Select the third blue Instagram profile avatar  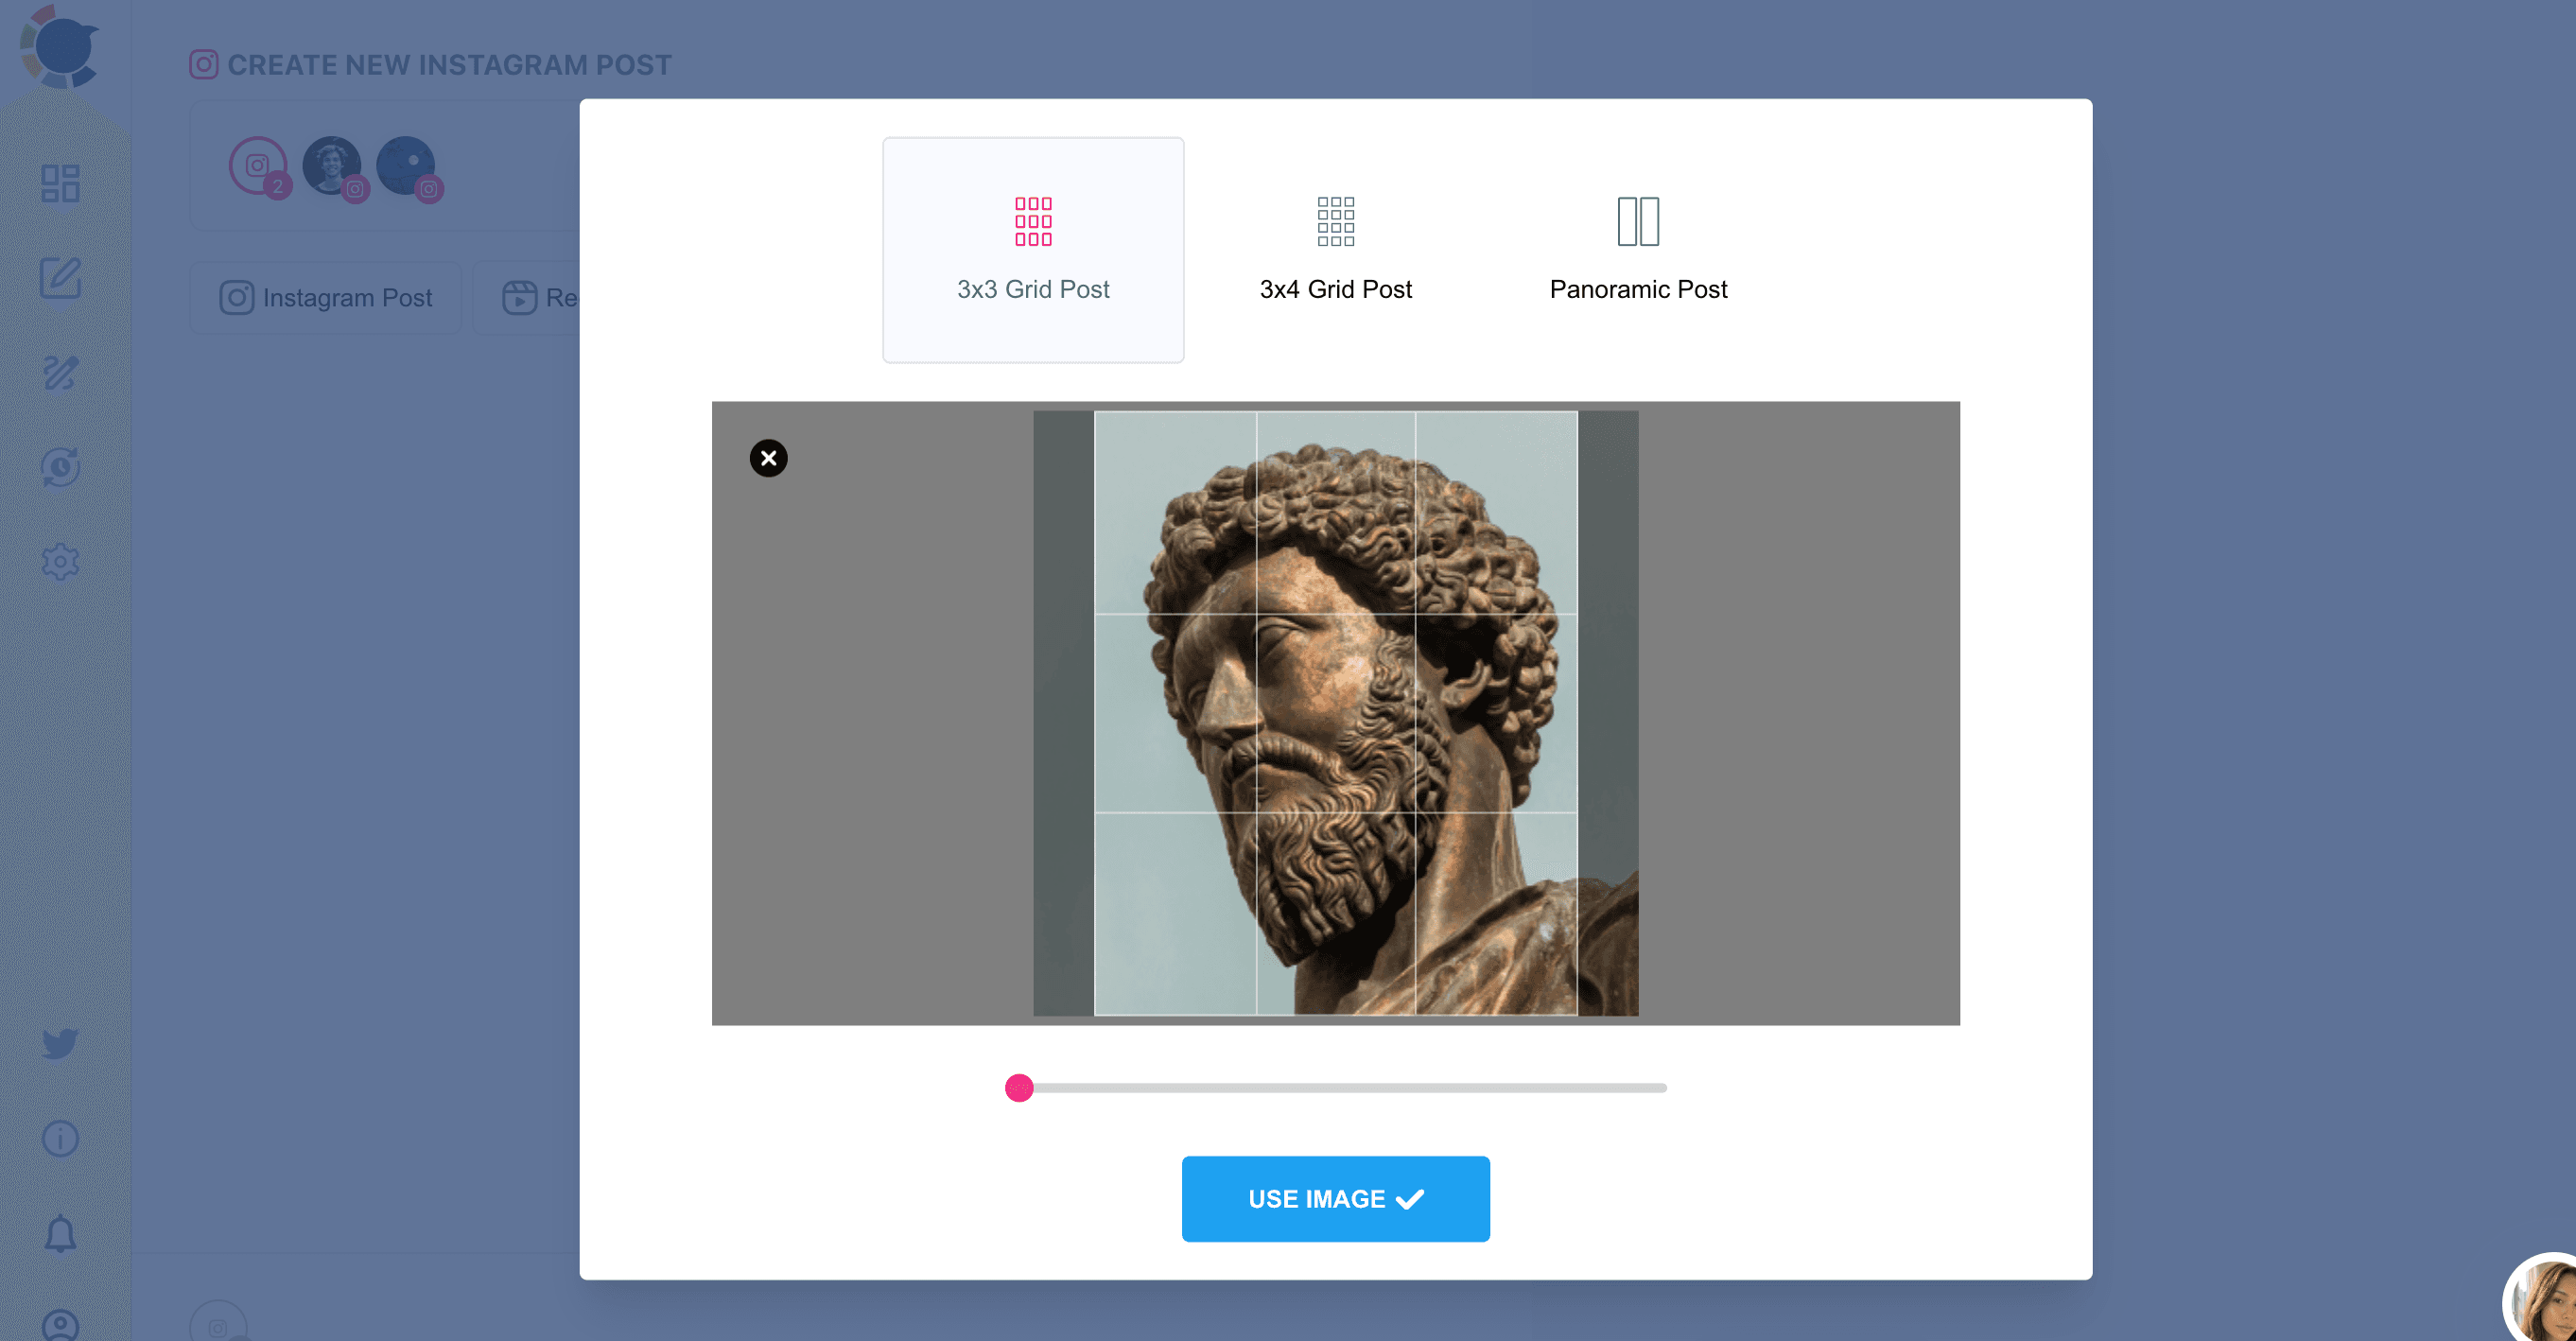(408, 168)
